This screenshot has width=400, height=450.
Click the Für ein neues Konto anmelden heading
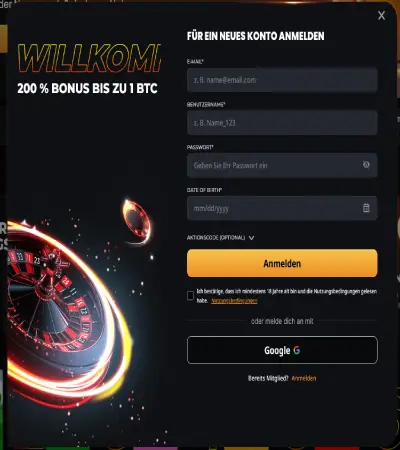[255, 36]
